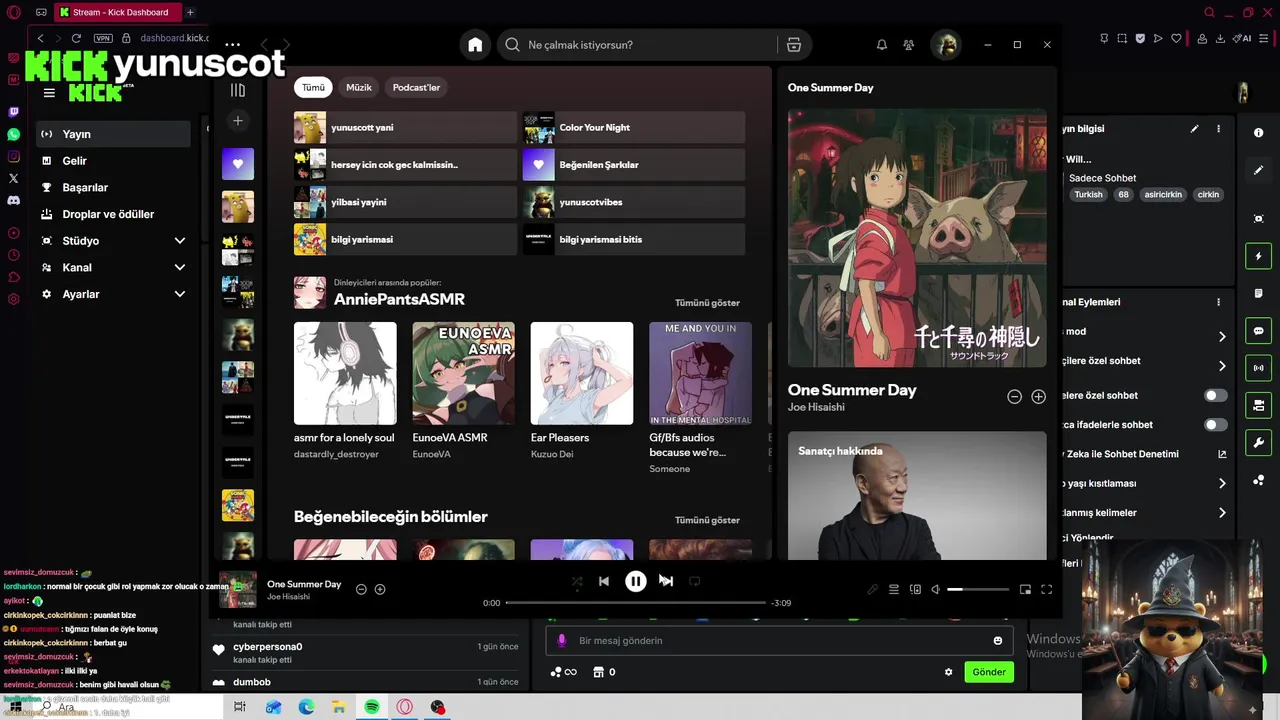Add One Summer Day via now-playing plus icon
This screenshot has width=1280, height=720.
pyautogui.click(x=1039, y=397)
